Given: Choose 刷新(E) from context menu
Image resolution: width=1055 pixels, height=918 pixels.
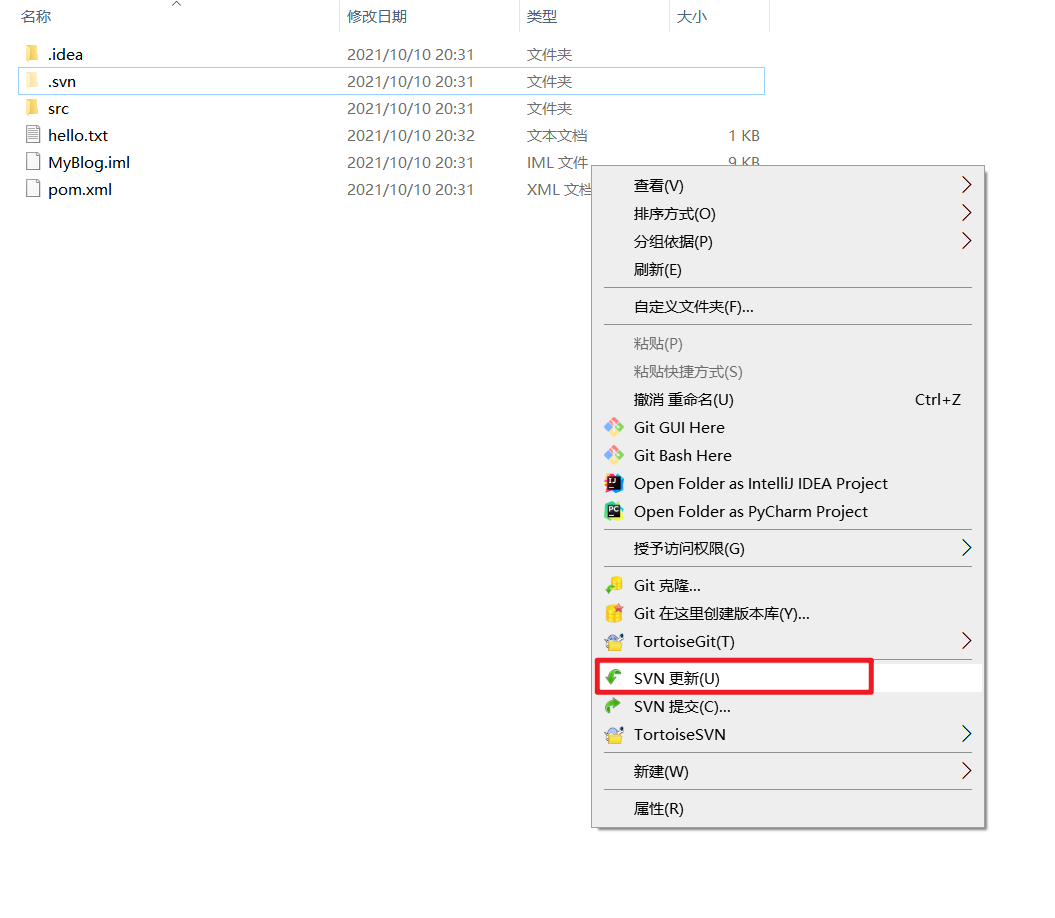Looking at the screenshot, I should 788,270.
